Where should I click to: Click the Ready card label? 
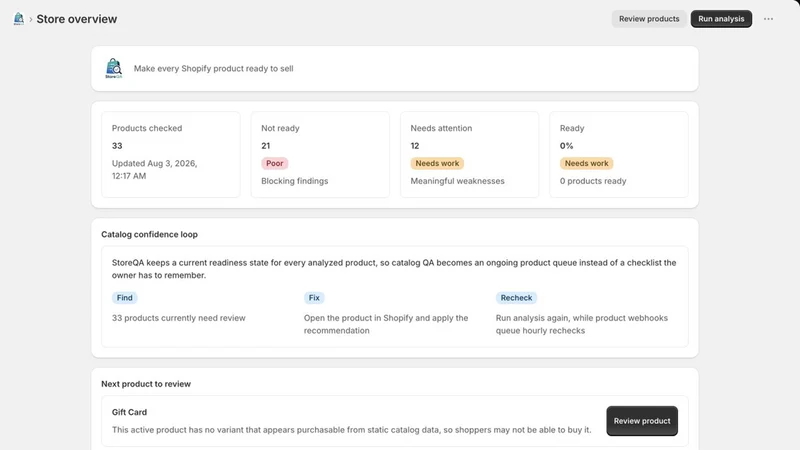572,128
